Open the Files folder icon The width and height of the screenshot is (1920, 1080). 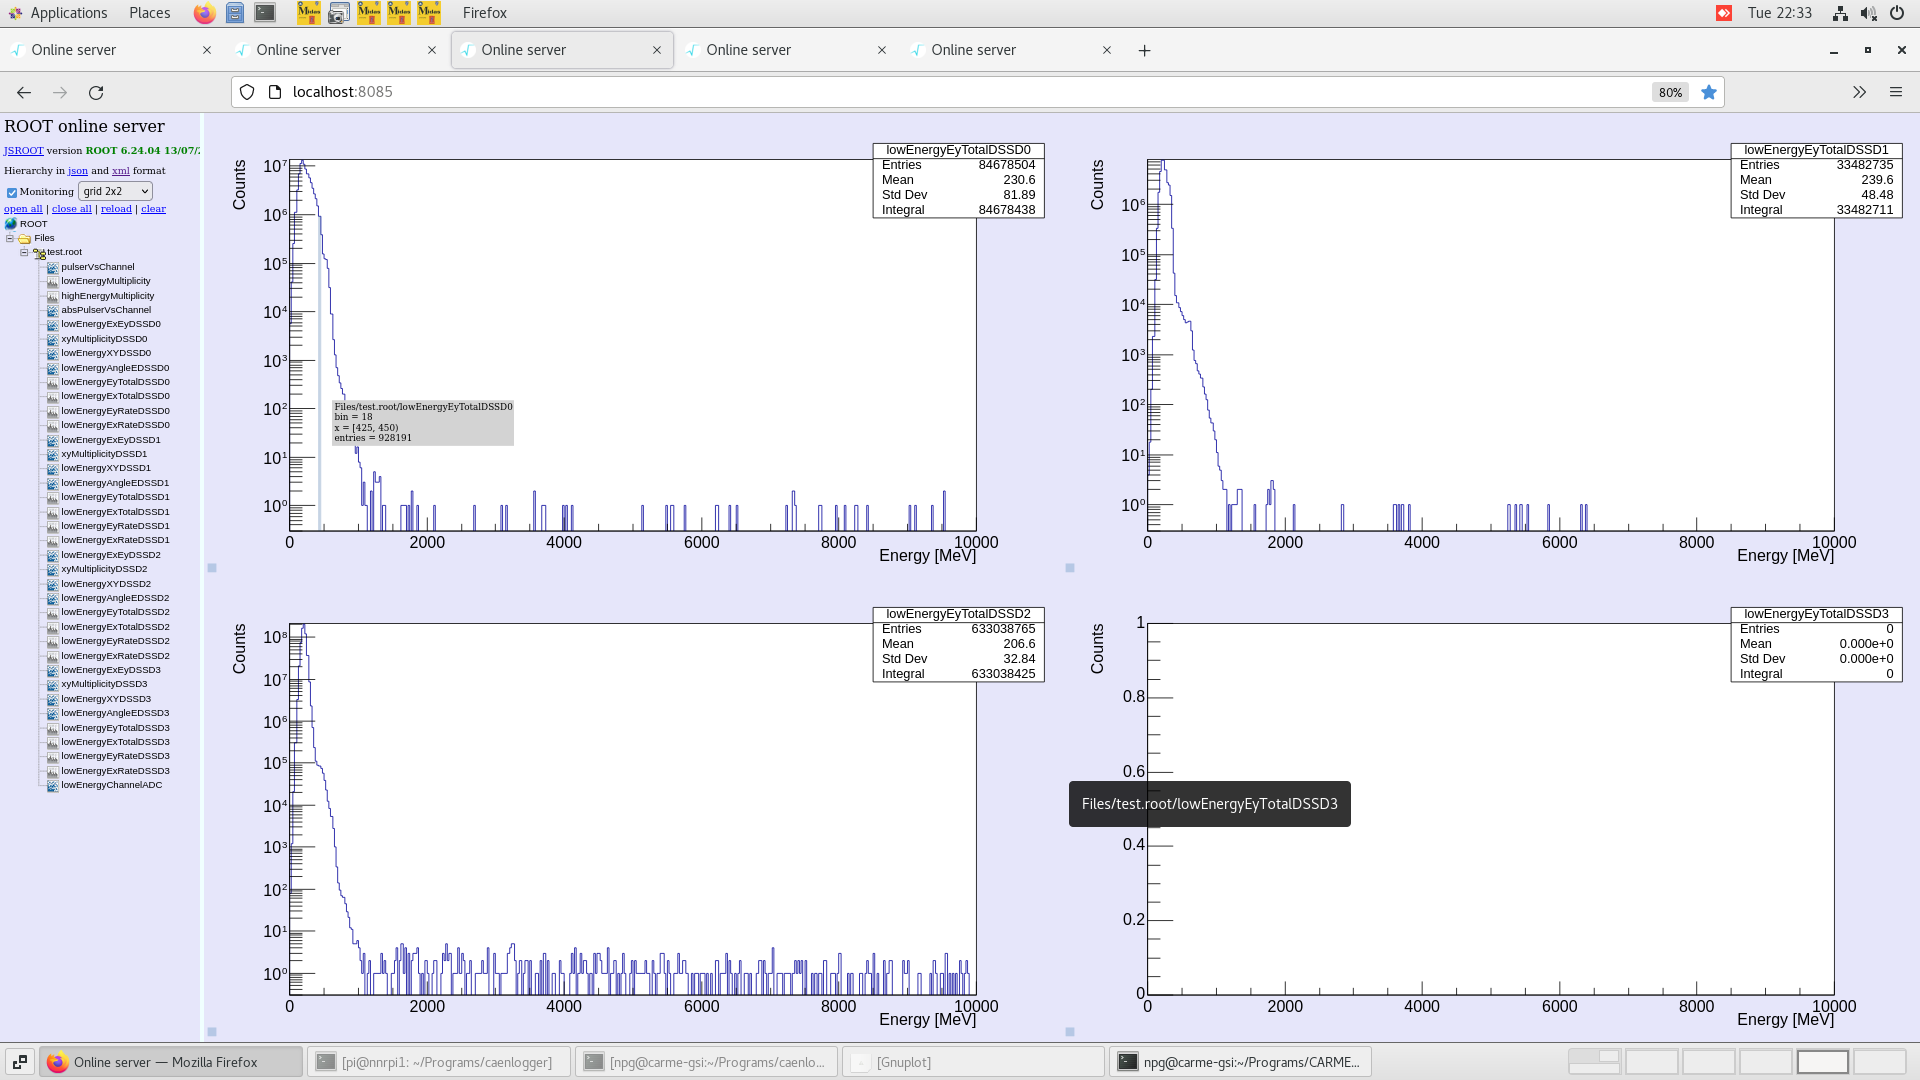point(24,237)
